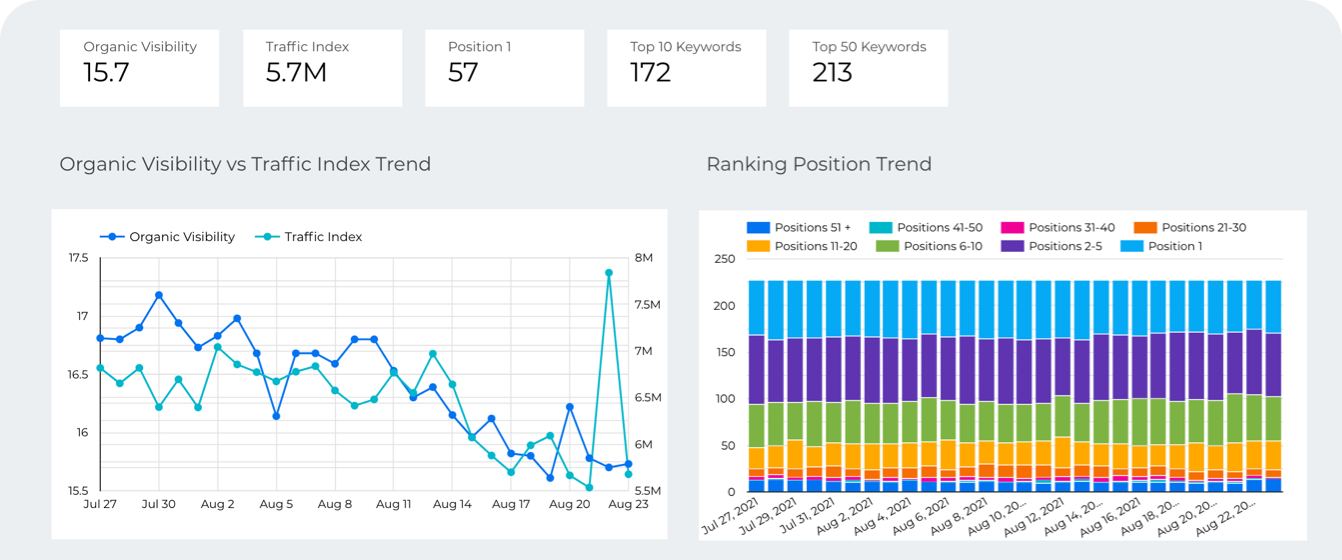
Task: Open the Top 10 Keywords scorecard
Action: 686,67
